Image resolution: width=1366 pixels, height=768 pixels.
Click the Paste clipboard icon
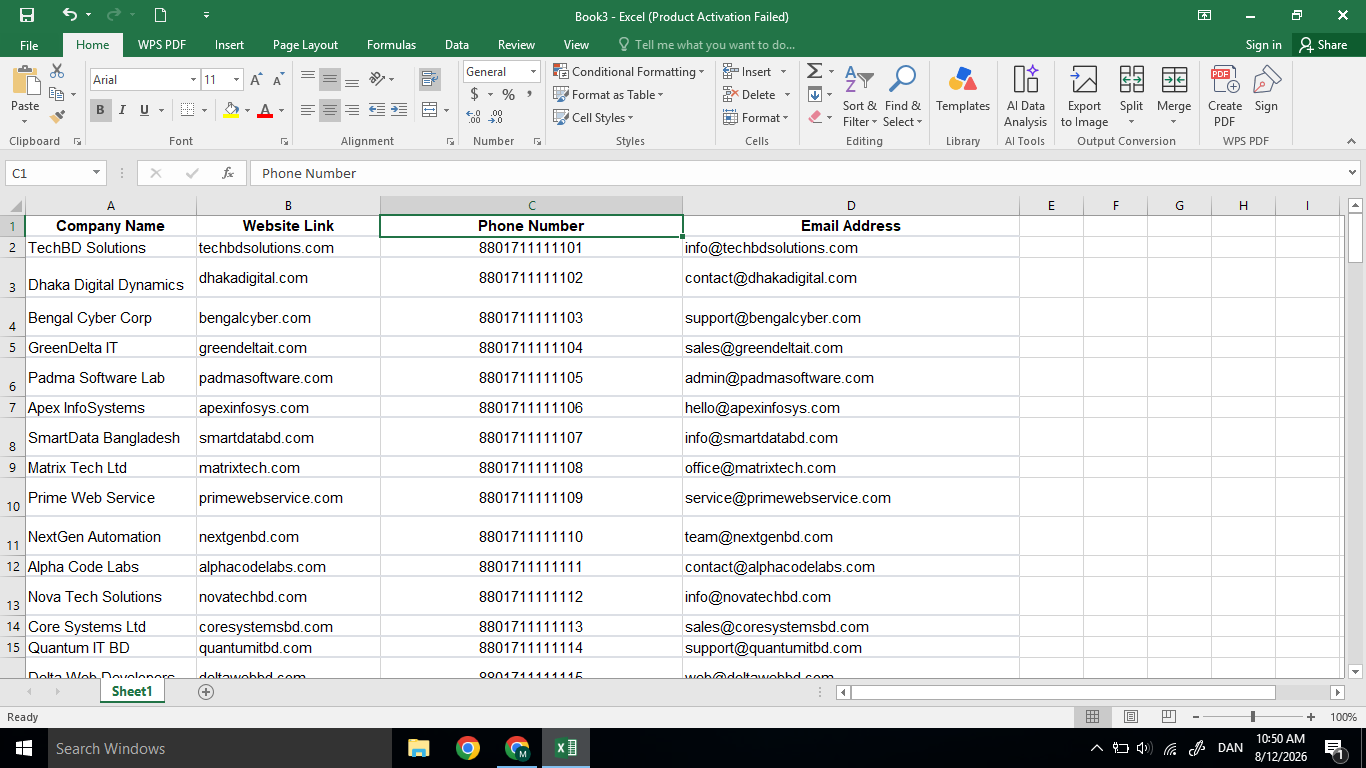(25, 82)
